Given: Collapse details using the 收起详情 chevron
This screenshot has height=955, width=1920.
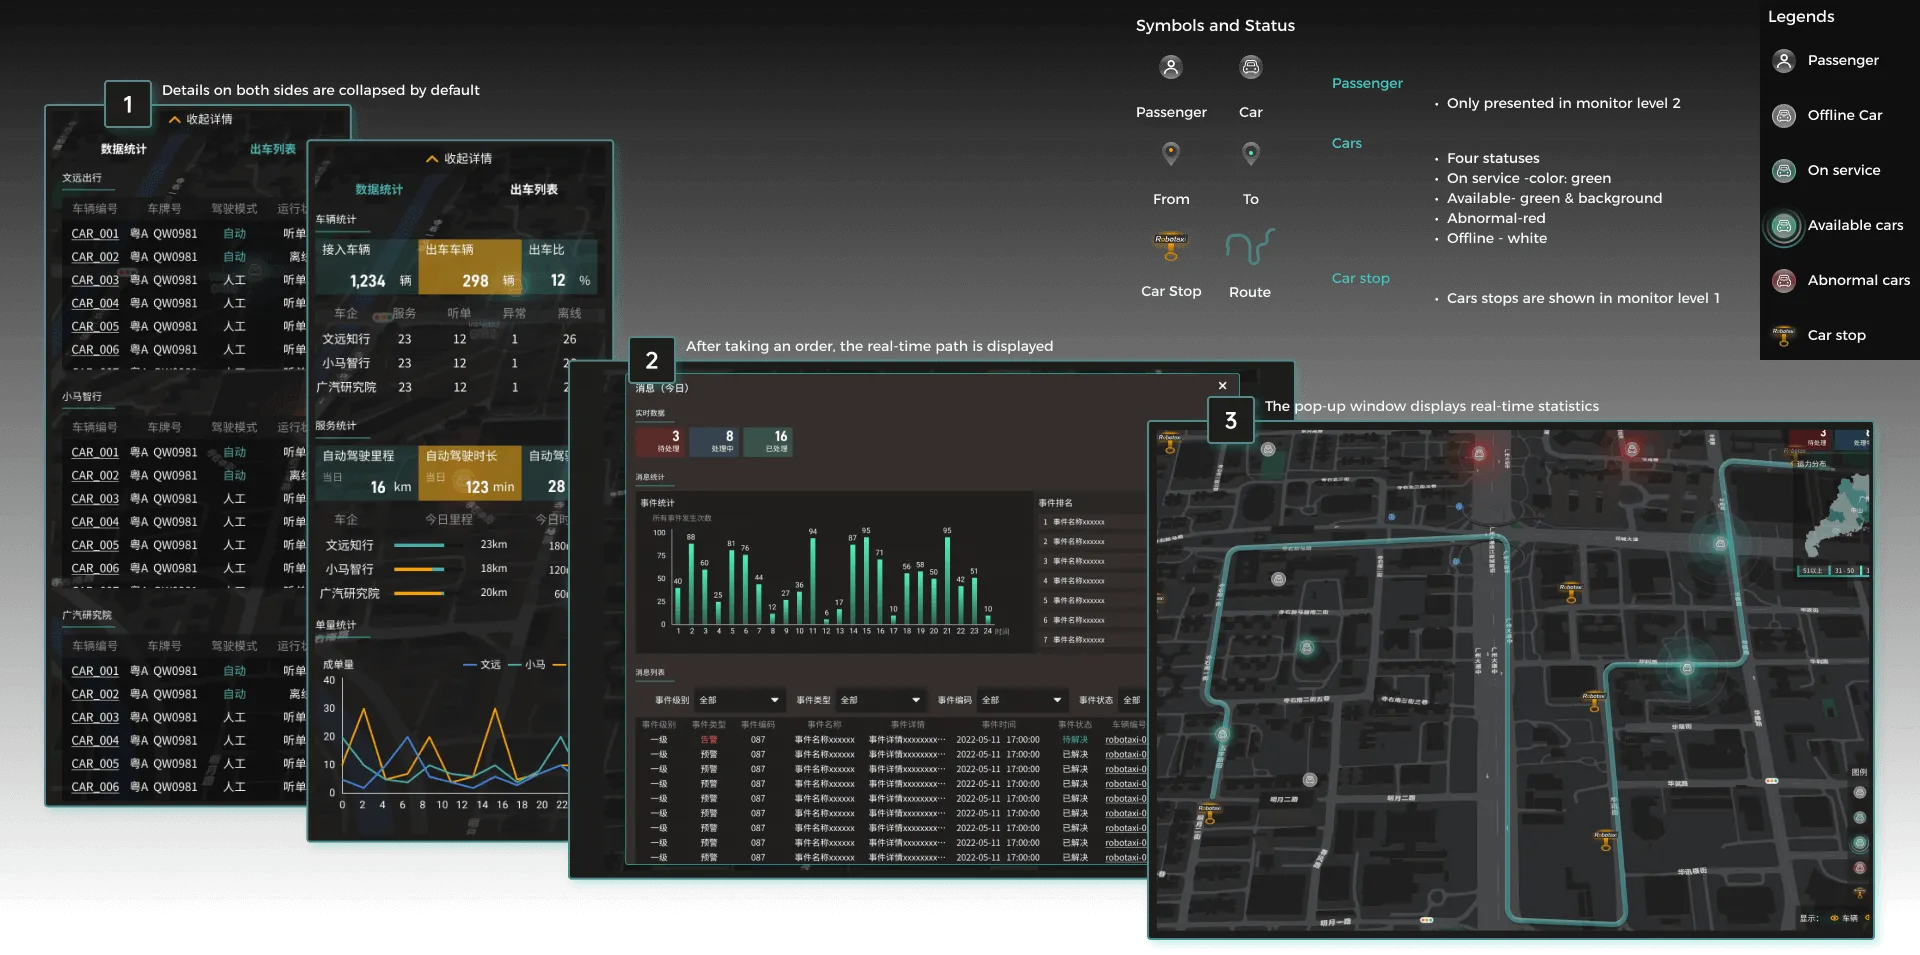Looking at the screenshot, I should (431, 158).
